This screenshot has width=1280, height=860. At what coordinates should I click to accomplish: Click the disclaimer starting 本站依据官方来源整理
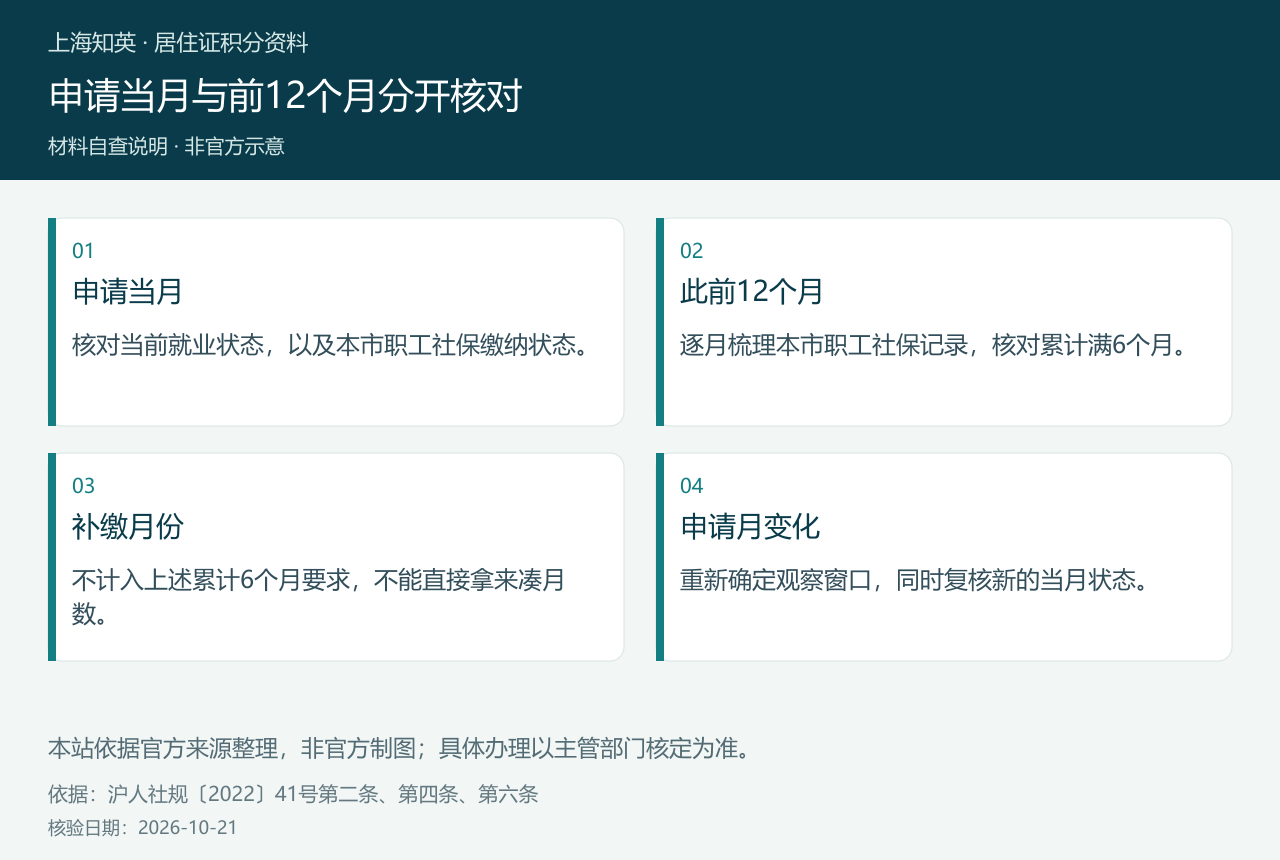399,748
